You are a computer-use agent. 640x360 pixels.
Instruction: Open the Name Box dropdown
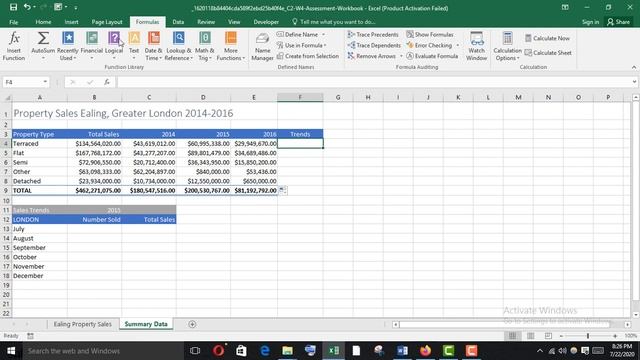pos(45,82)
